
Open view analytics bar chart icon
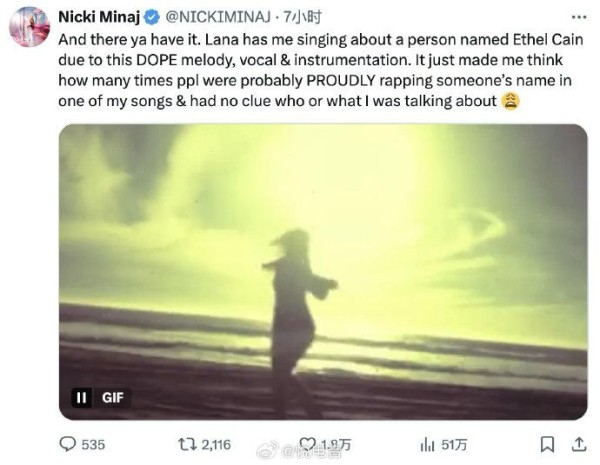pyautogui.click(x=427, y=444)
